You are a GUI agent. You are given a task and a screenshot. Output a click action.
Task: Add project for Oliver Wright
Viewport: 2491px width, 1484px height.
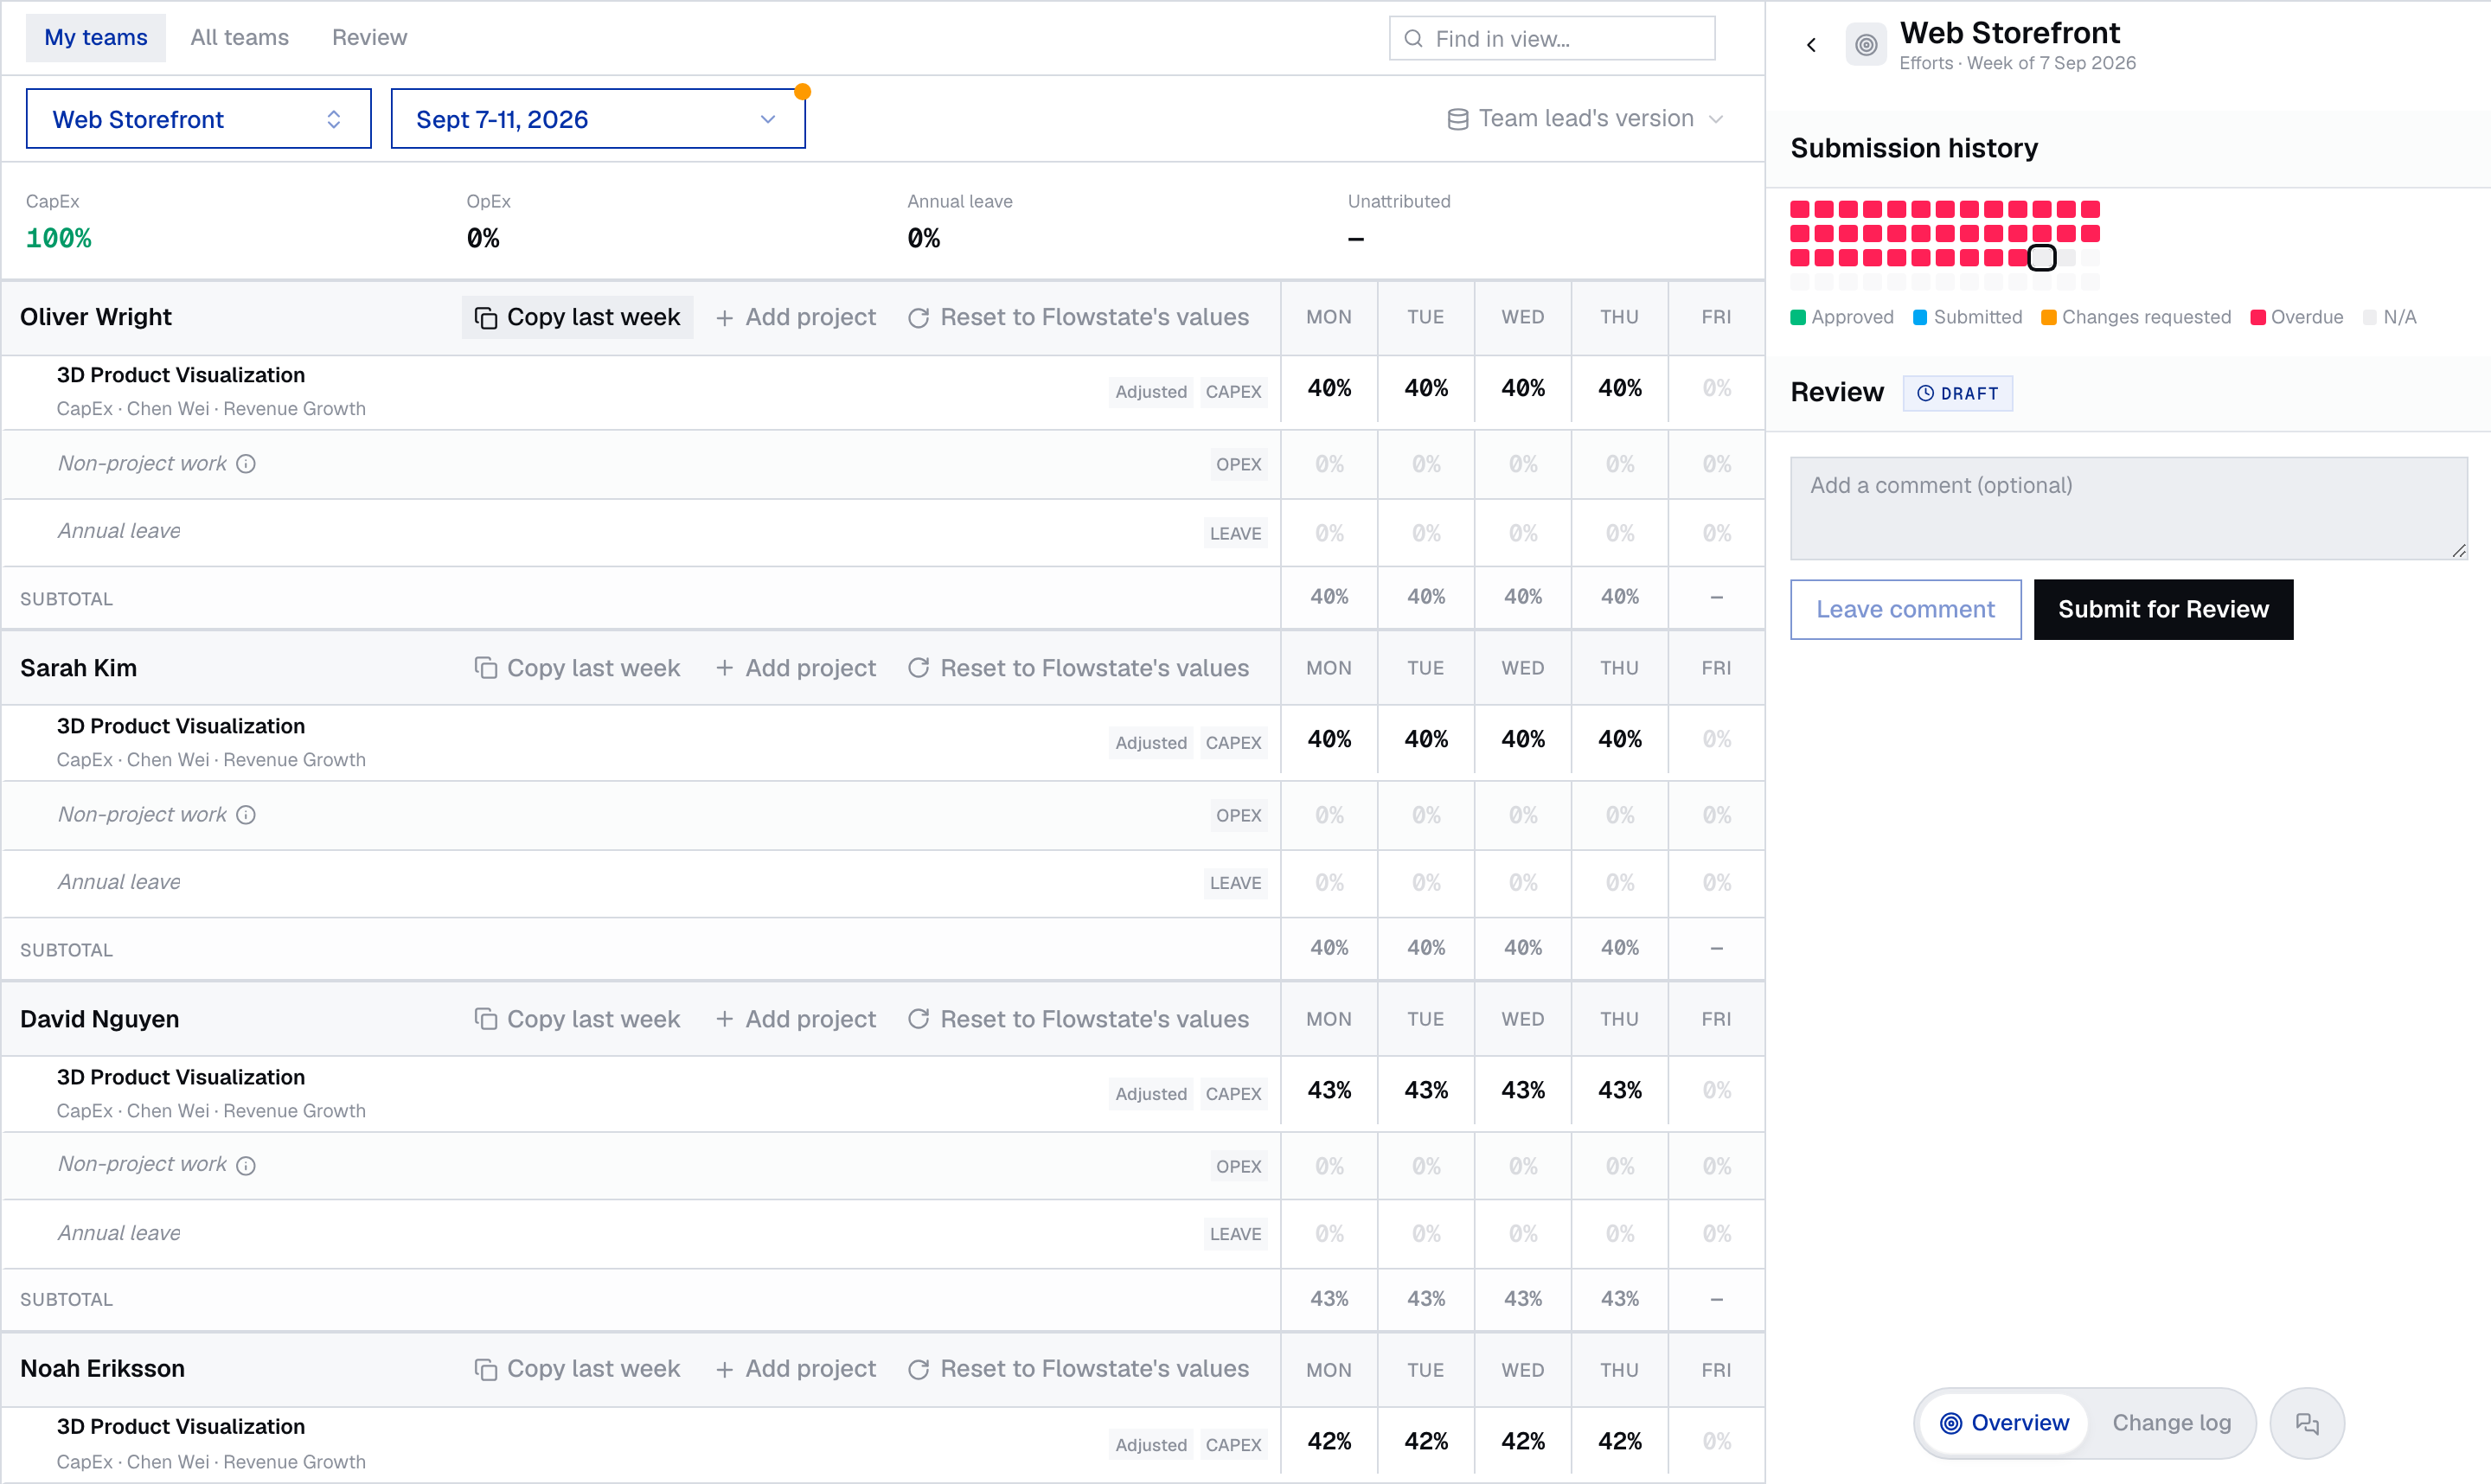(x=796, y=317)
